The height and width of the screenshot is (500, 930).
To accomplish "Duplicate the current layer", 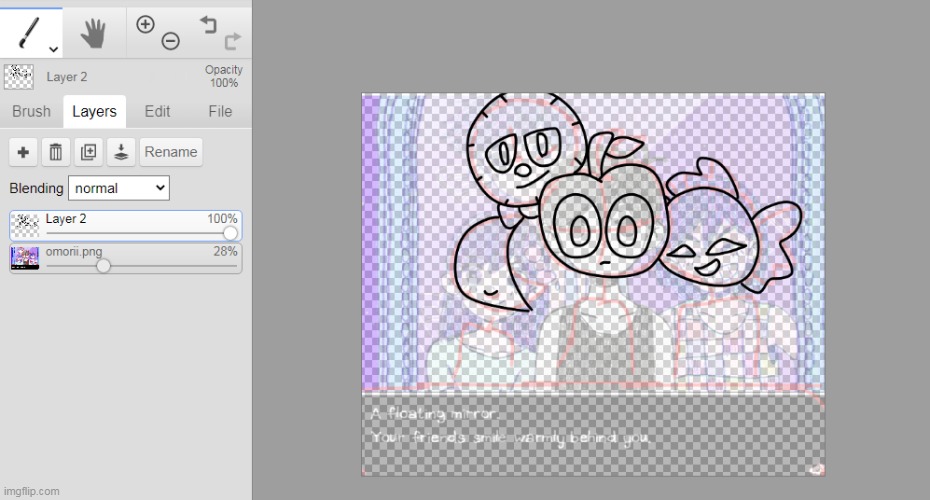I will pyautogui.click(x=88, y=152).
